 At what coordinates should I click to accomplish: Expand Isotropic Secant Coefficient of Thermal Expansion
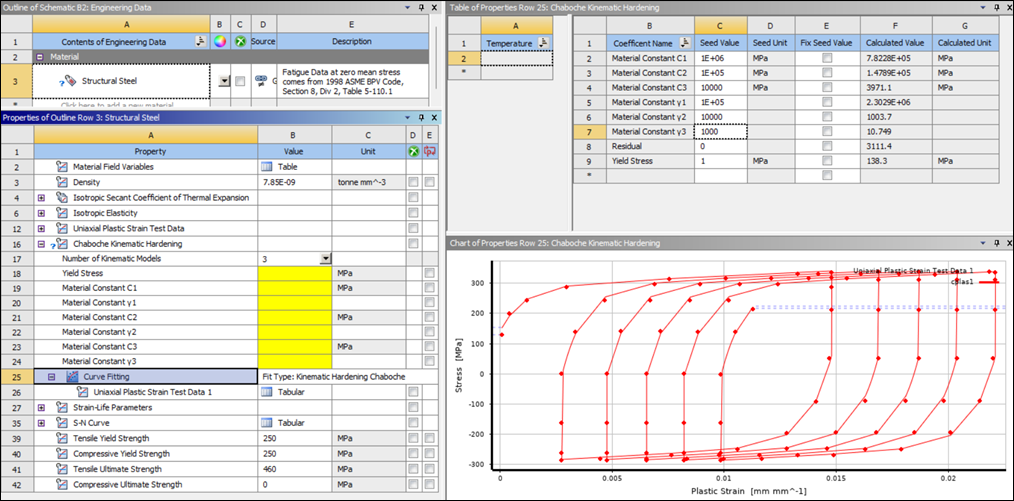tap(41, 197)
